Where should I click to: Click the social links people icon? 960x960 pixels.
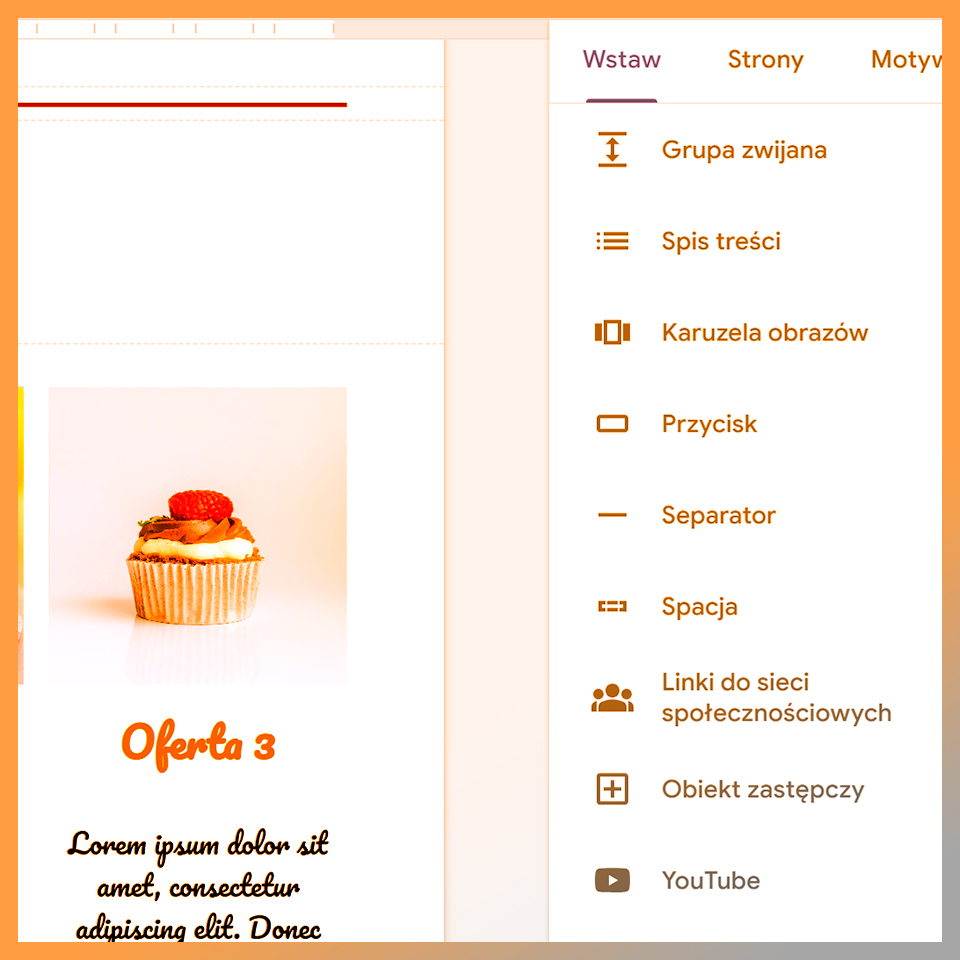point(612,698)
